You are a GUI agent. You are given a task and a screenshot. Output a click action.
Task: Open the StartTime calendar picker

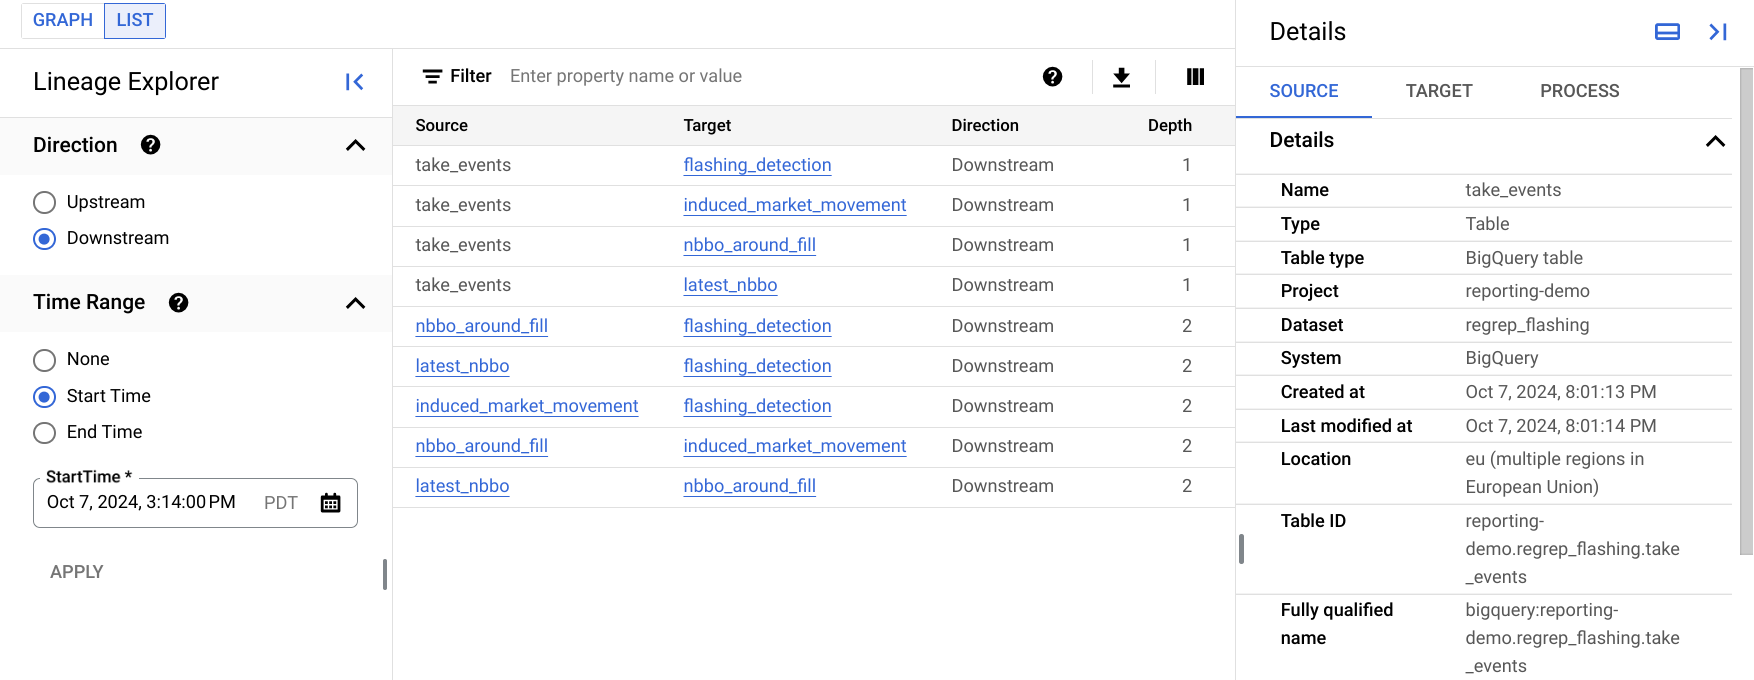[x=330, y=503]
